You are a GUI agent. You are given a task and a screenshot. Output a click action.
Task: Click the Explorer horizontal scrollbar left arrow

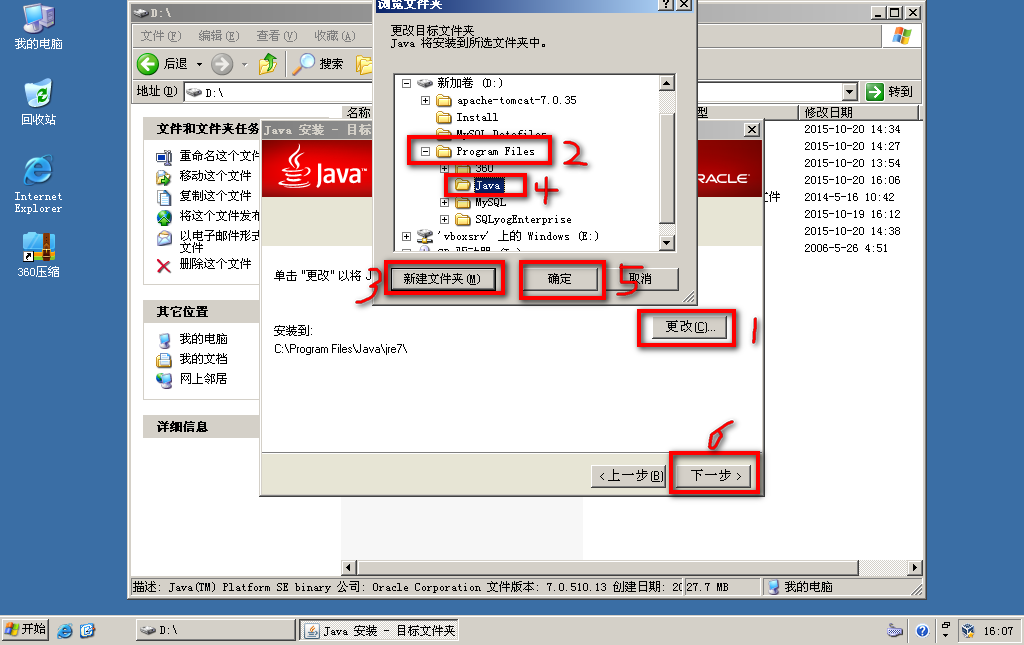pos(349,567)
